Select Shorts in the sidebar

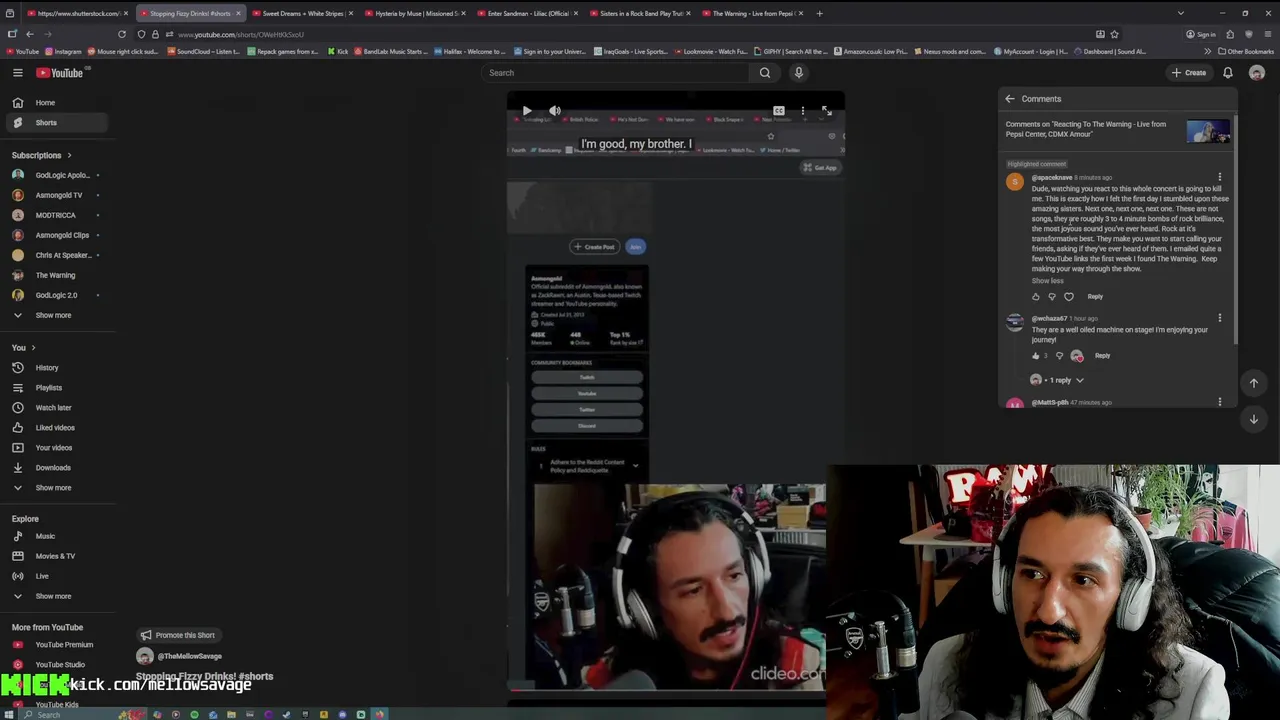[58, 122]
